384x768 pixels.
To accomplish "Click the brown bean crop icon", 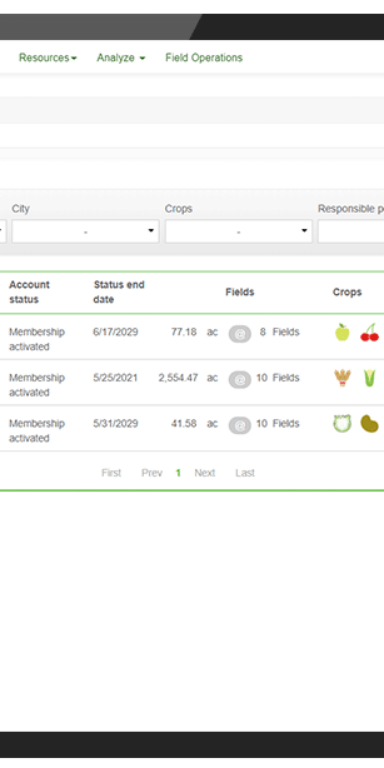I will click(x=370, y=424).
